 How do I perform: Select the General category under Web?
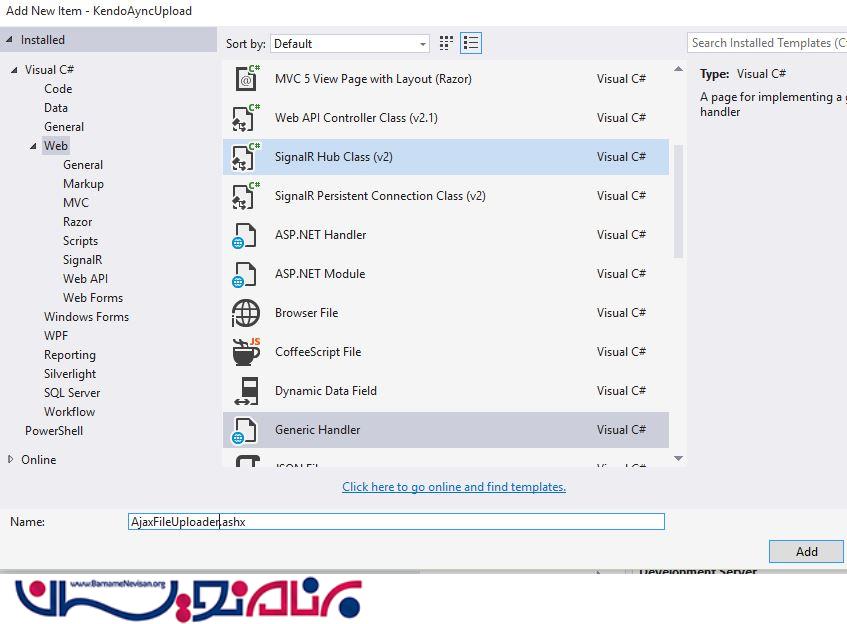pos(83,165)
